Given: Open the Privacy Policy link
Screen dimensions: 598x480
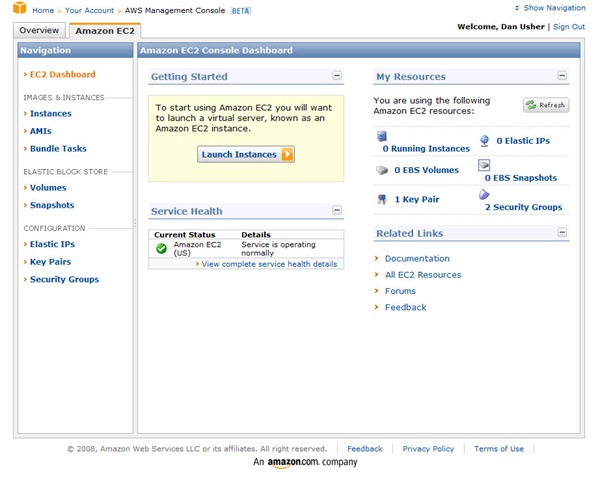Looking at the screenshot, I should [428, 449].
